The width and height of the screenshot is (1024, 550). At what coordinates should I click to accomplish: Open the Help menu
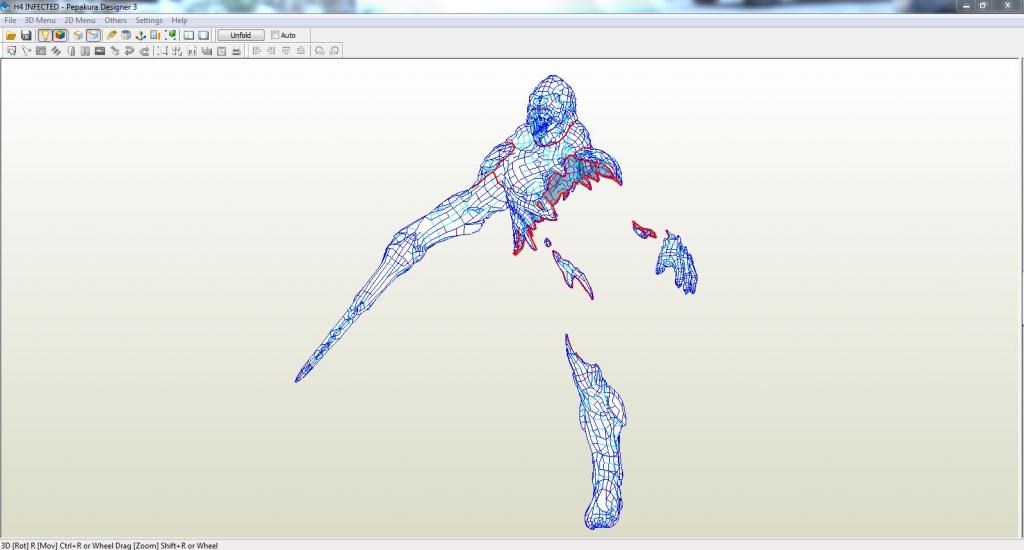(180, 20)
